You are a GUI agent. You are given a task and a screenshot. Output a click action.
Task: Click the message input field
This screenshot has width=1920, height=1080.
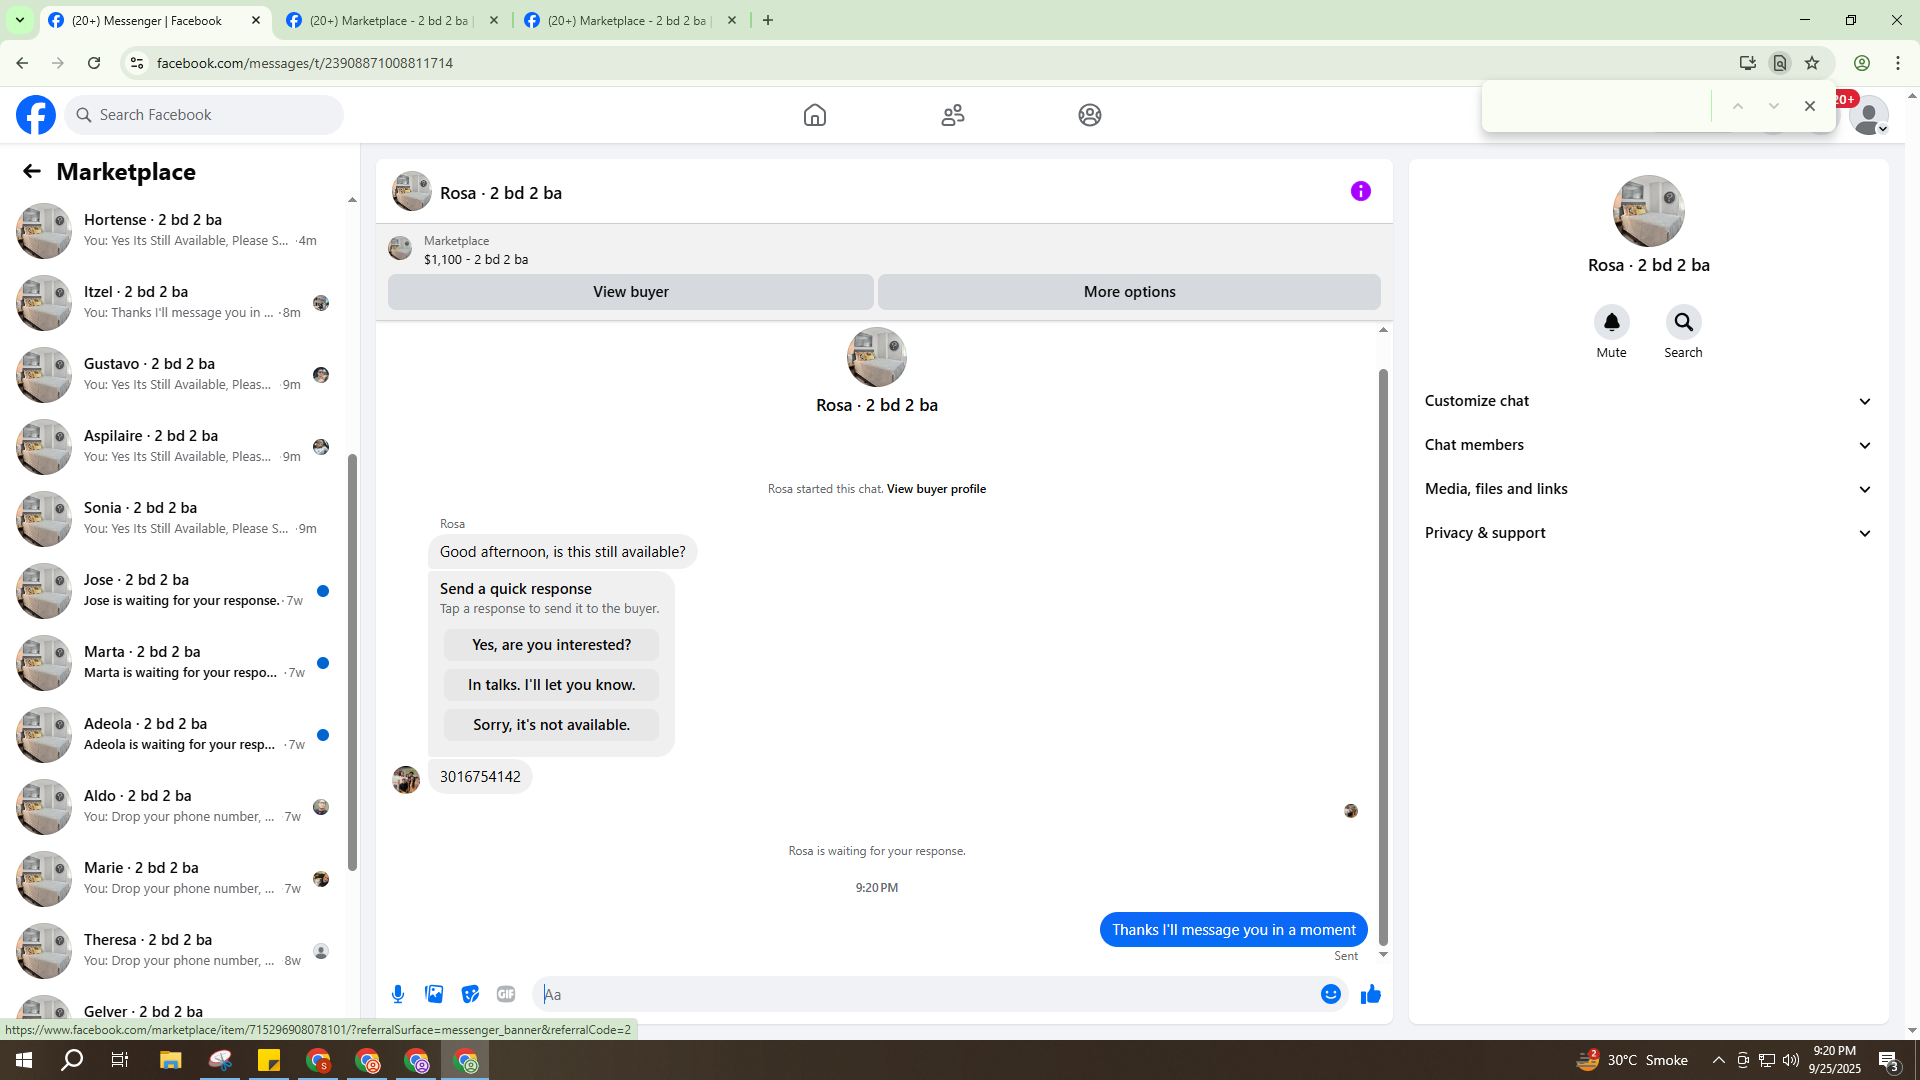click(x=920, y=994)
